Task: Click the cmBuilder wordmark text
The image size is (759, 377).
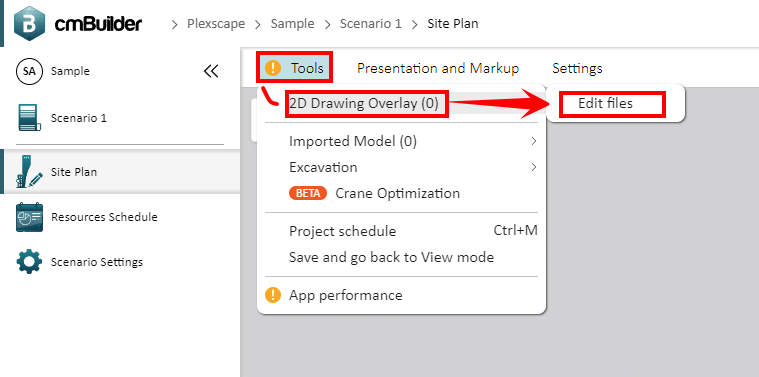Action: tap(98, 23)
